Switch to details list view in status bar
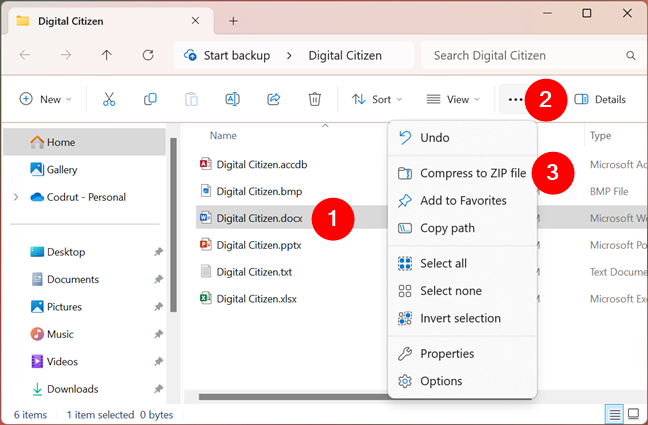The height and width of the screenshot is (425, 648). tap(615, 414)
